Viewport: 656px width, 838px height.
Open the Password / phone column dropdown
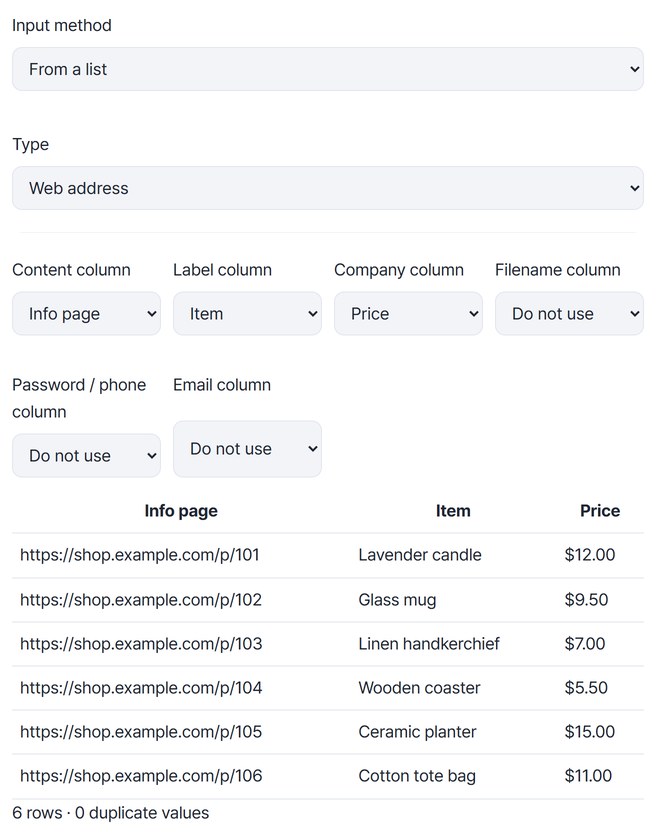pyautogui.click(x=87, y=455)
